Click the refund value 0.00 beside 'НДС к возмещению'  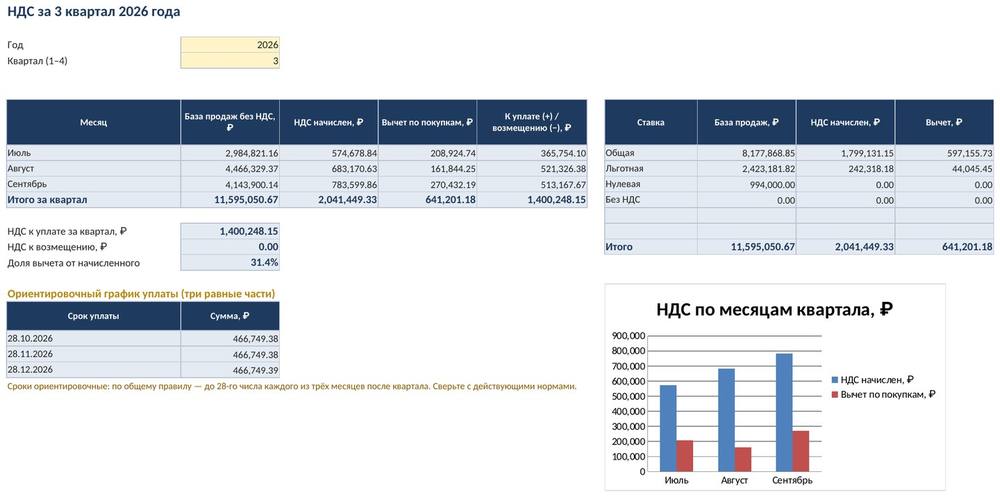[230, 247]
